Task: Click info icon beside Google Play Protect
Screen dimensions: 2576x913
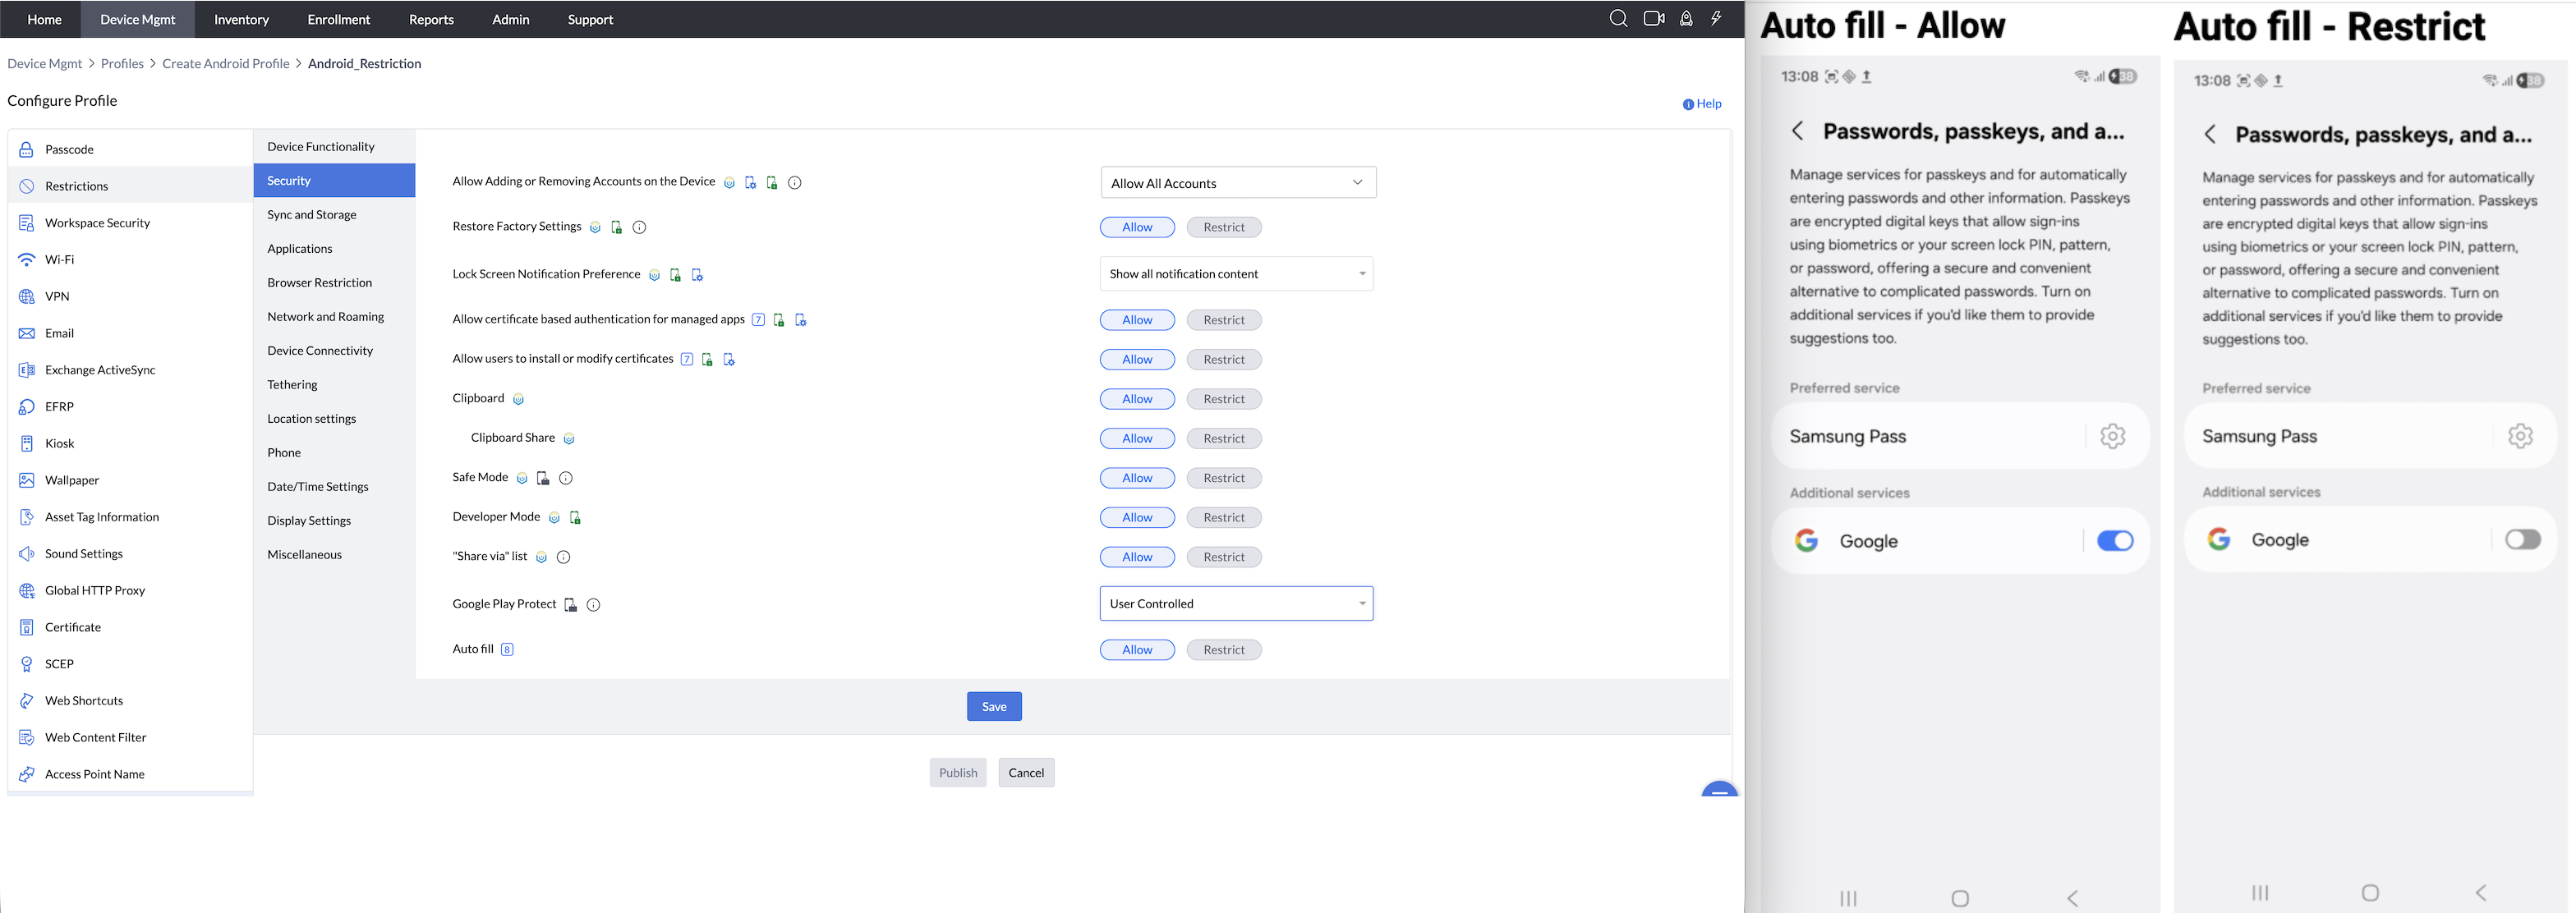Action: 593,605
